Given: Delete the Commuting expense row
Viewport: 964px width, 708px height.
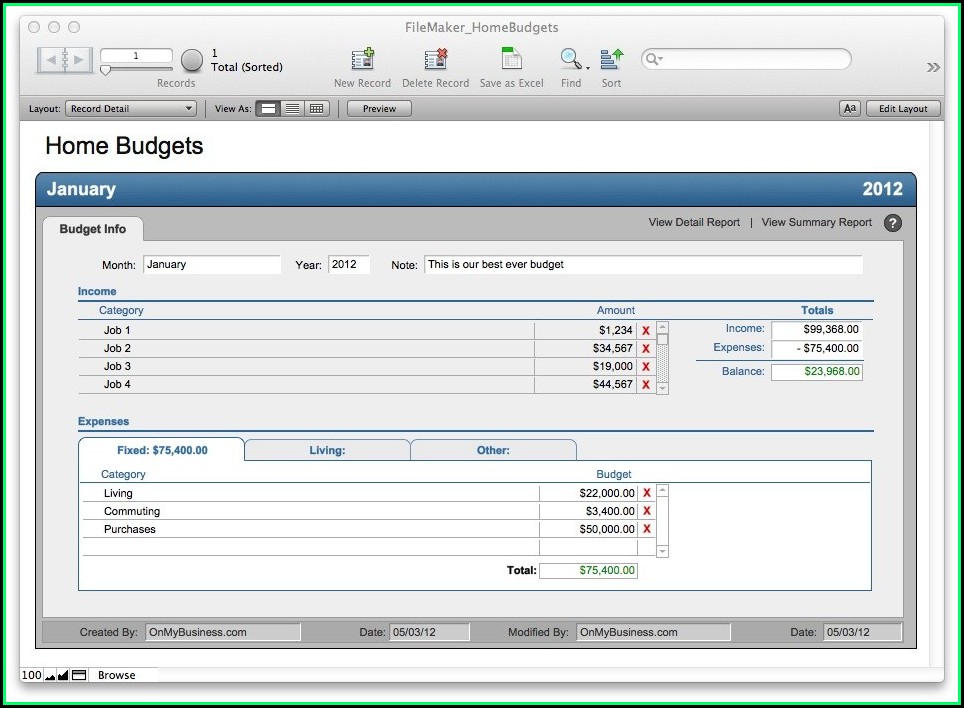Looking at the screenshot, I should point(647,511).
